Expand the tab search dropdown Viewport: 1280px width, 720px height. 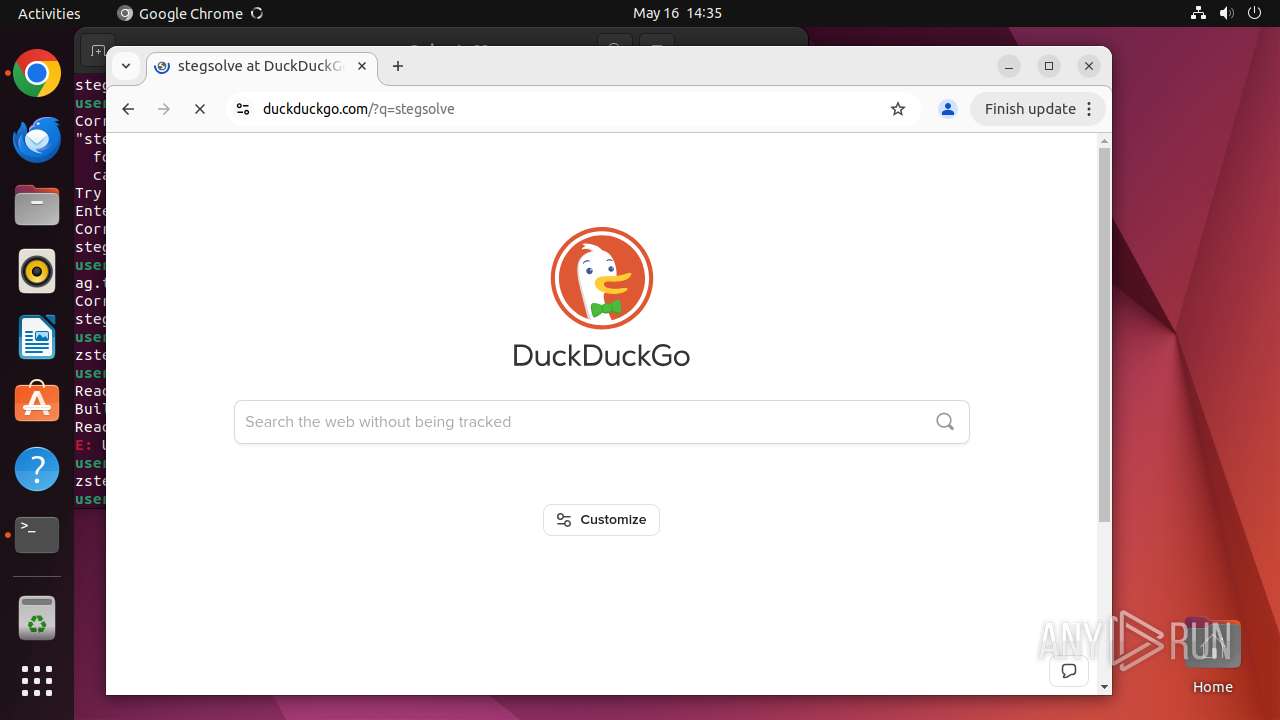[126, 66]
